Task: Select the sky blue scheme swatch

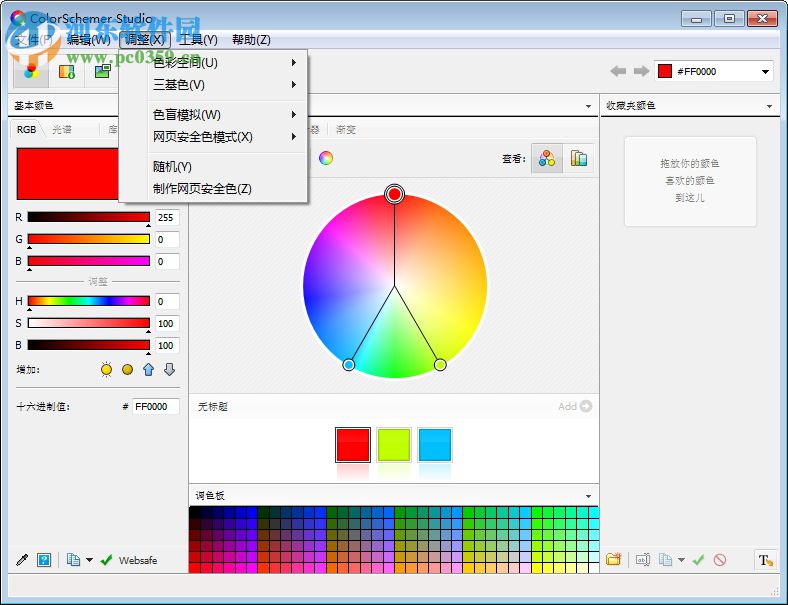Action: [x=435, y=445]
